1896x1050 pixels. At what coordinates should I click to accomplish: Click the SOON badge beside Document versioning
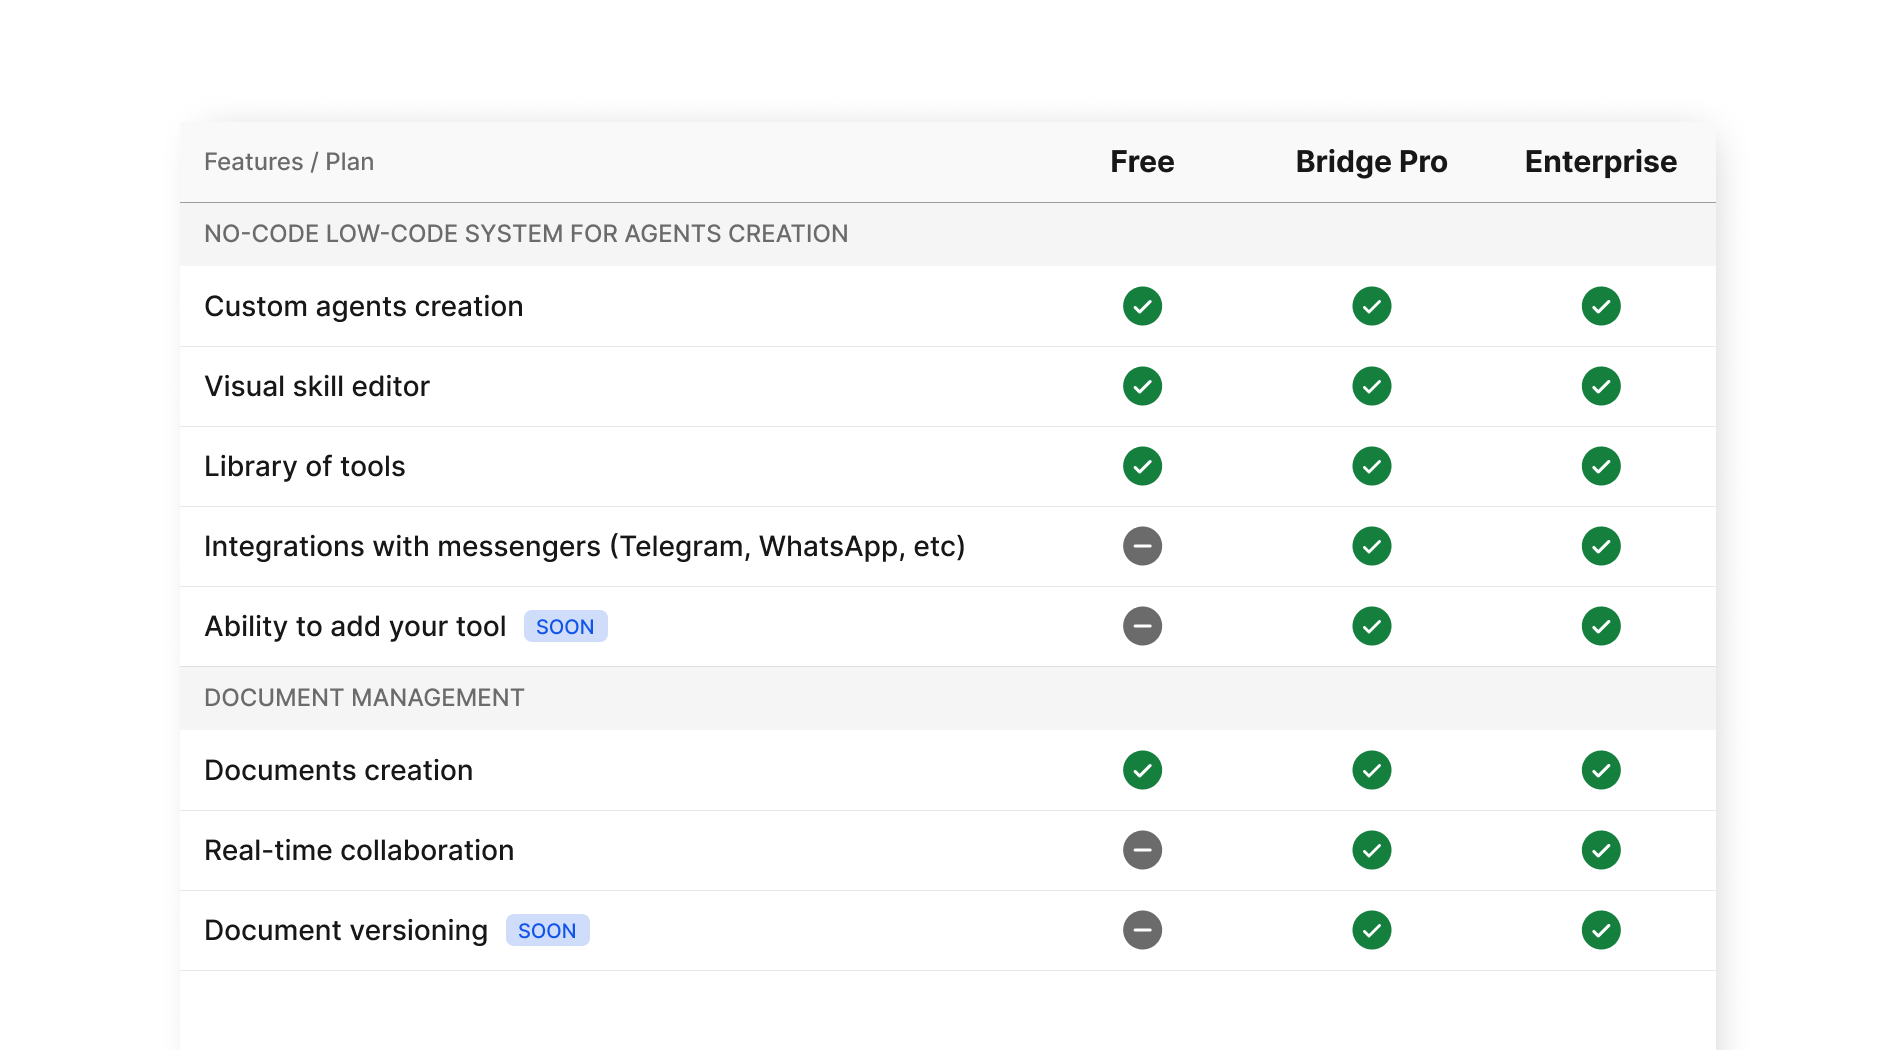[547, 930]
